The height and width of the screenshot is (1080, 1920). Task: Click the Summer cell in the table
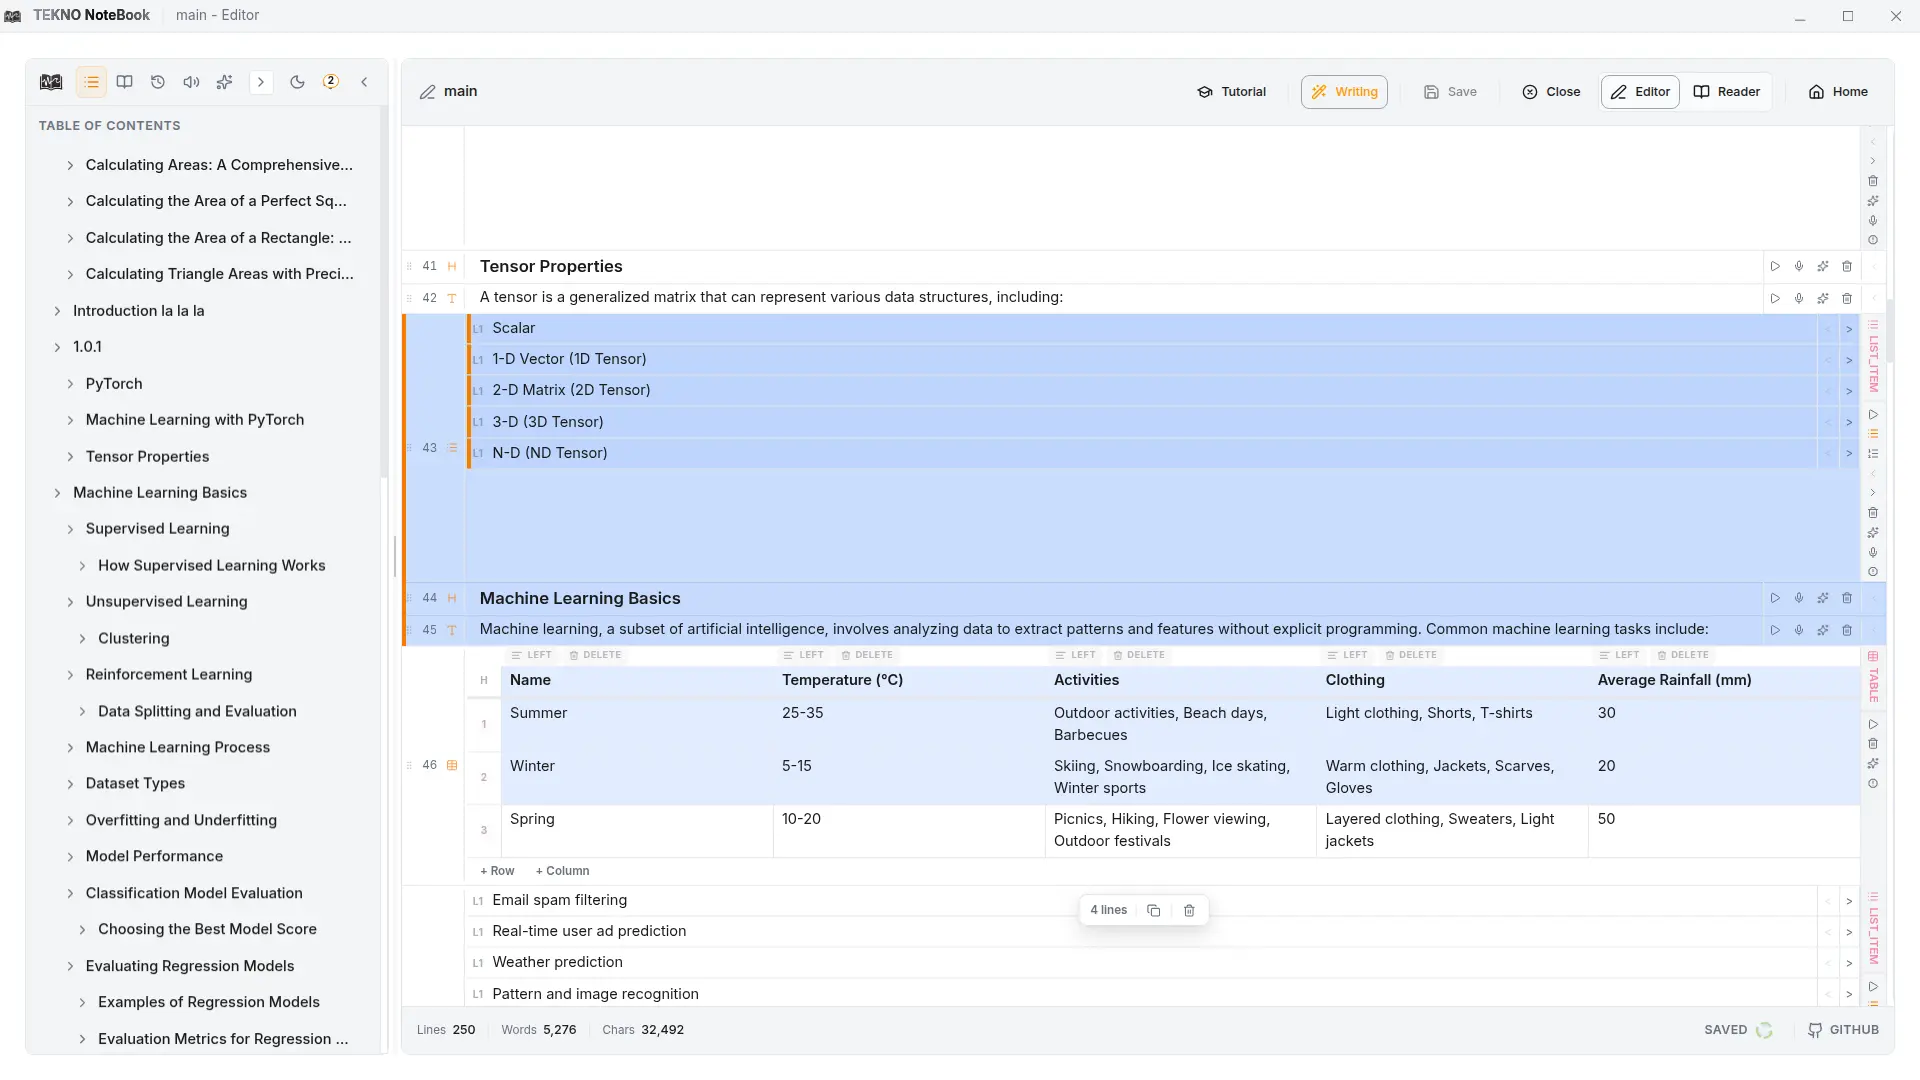coord(638,724)
